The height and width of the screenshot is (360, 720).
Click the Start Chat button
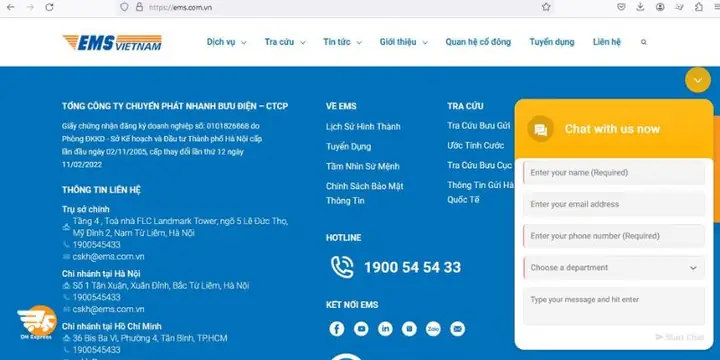[x=680, y=337]
